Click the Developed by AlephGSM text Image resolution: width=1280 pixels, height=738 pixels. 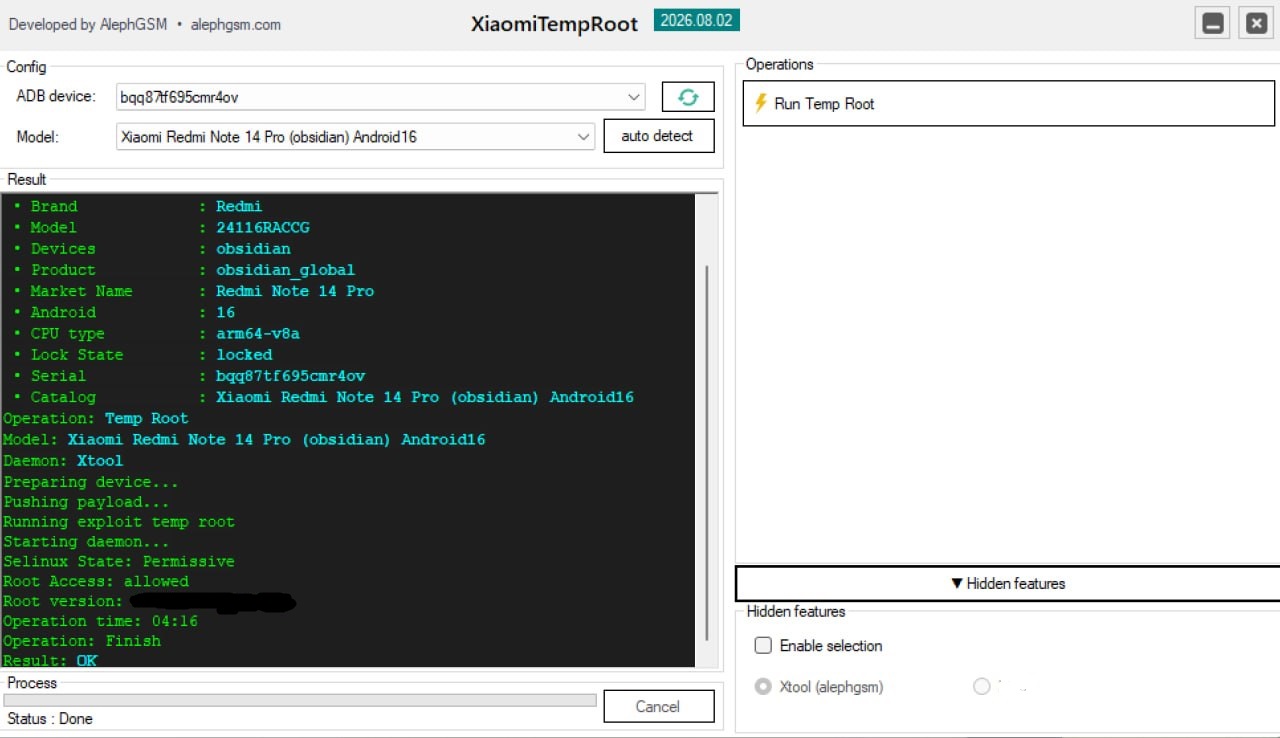click(89, 24)
